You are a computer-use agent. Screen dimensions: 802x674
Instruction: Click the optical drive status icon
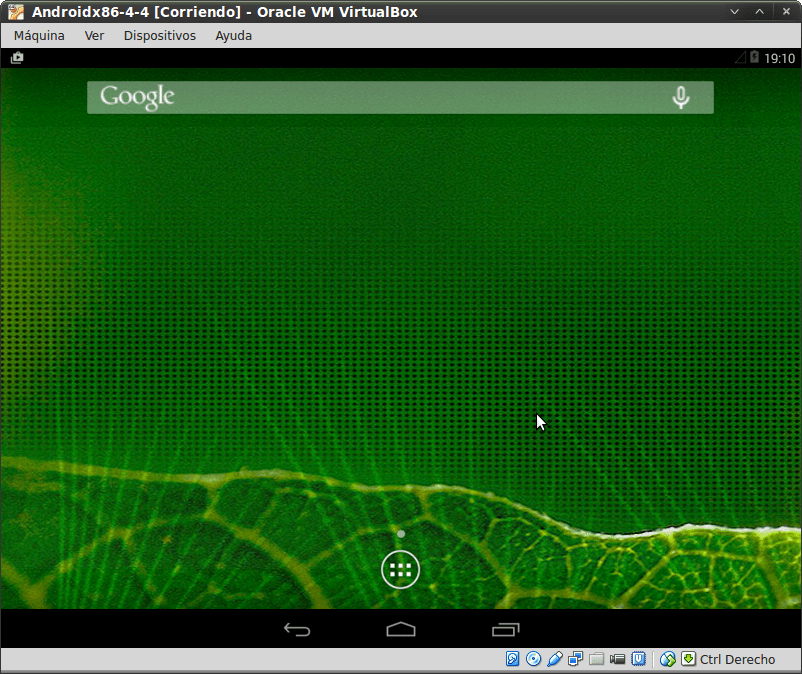[532, 659]
